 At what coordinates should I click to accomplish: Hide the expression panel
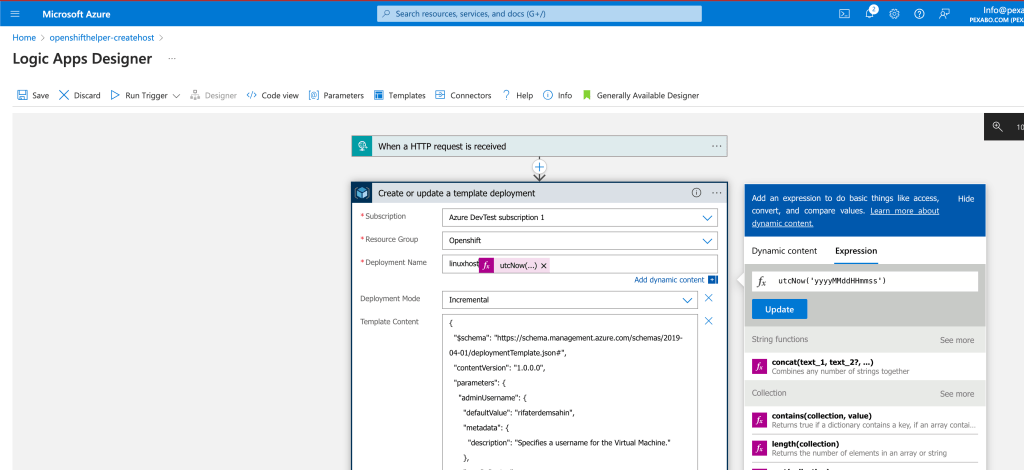966,198
